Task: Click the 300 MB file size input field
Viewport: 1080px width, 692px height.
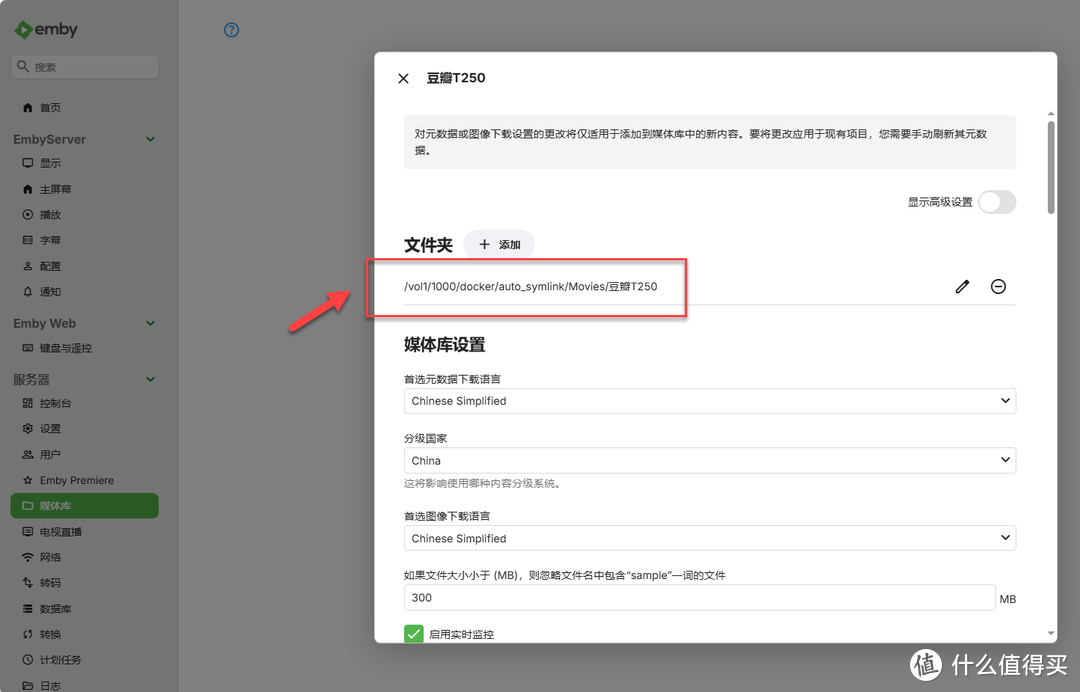Action: [x=700, y=598]
